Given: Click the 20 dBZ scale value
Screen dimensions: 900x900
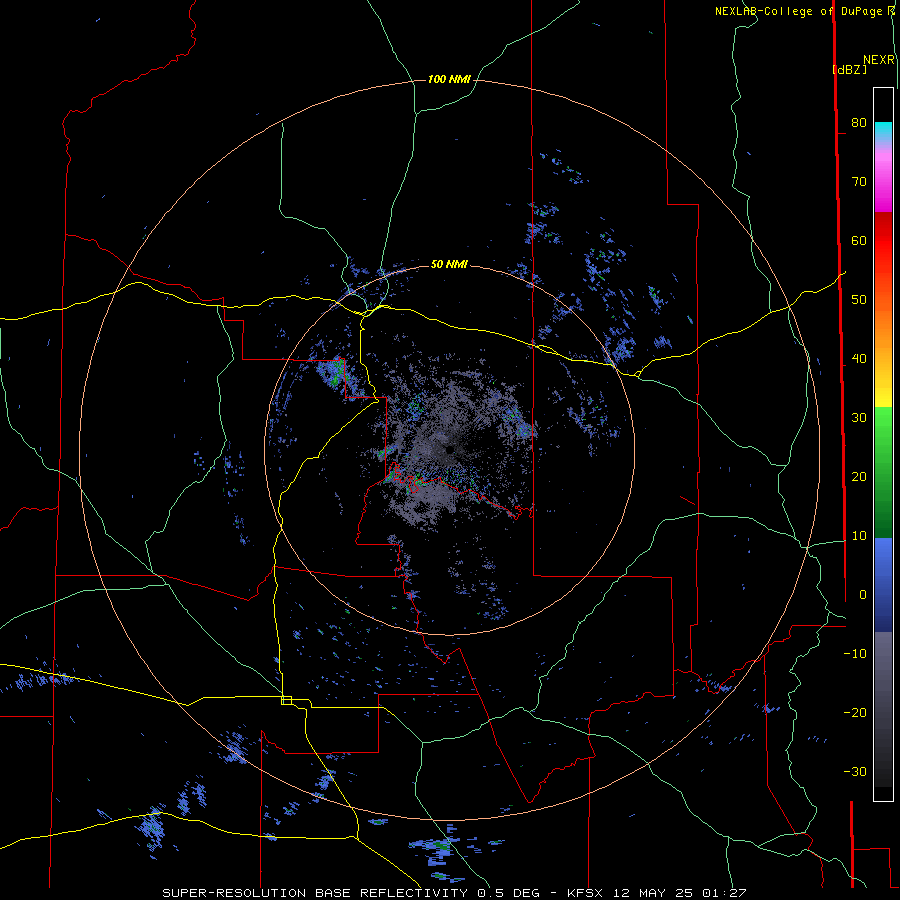Looking at the screenshot, I should pyautogui.click(x=859, y=476).
